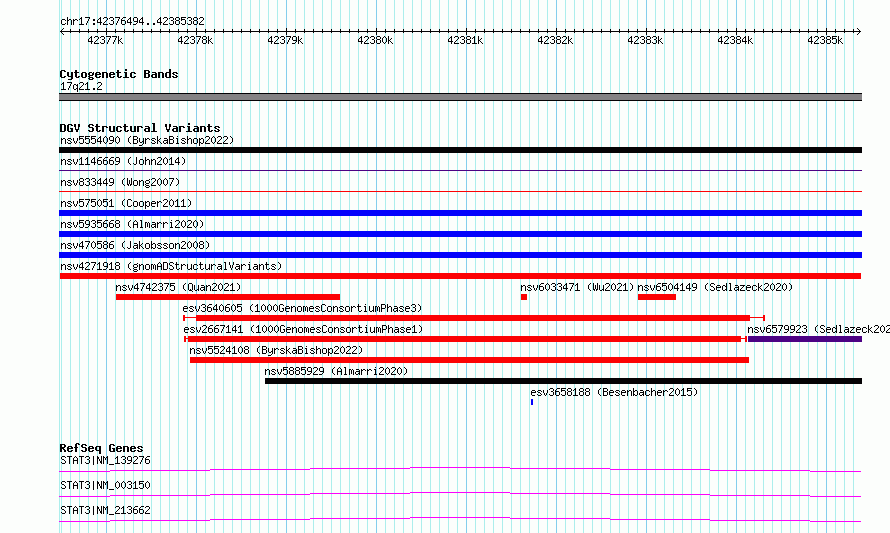Click the 42381k tick on the ruler
The height and width of the screenshot is (533, 890).
coord(466,32)
